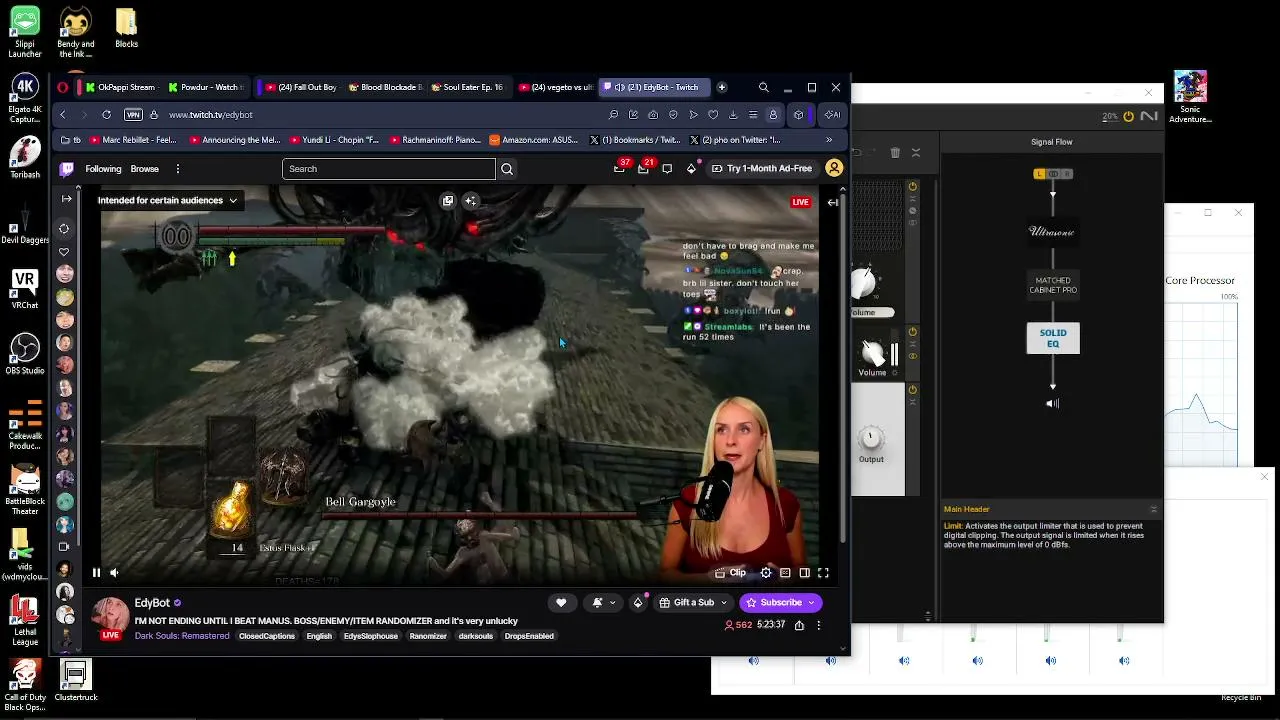Close the Main Header info panel
The height and width of the screenshot is (720, 1280).
[1153, 509]
